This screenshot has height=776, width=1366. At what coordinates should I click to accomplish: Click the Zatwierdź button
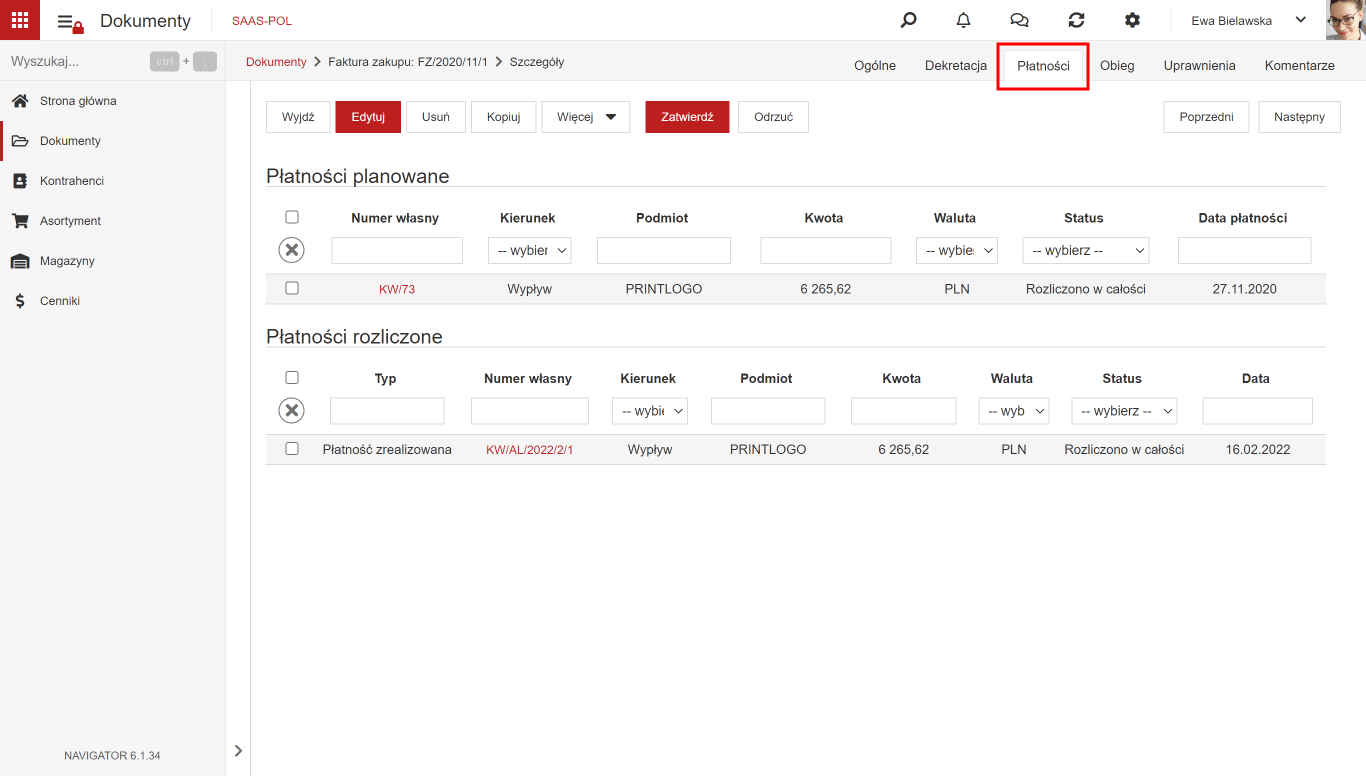tap(687, 117)
